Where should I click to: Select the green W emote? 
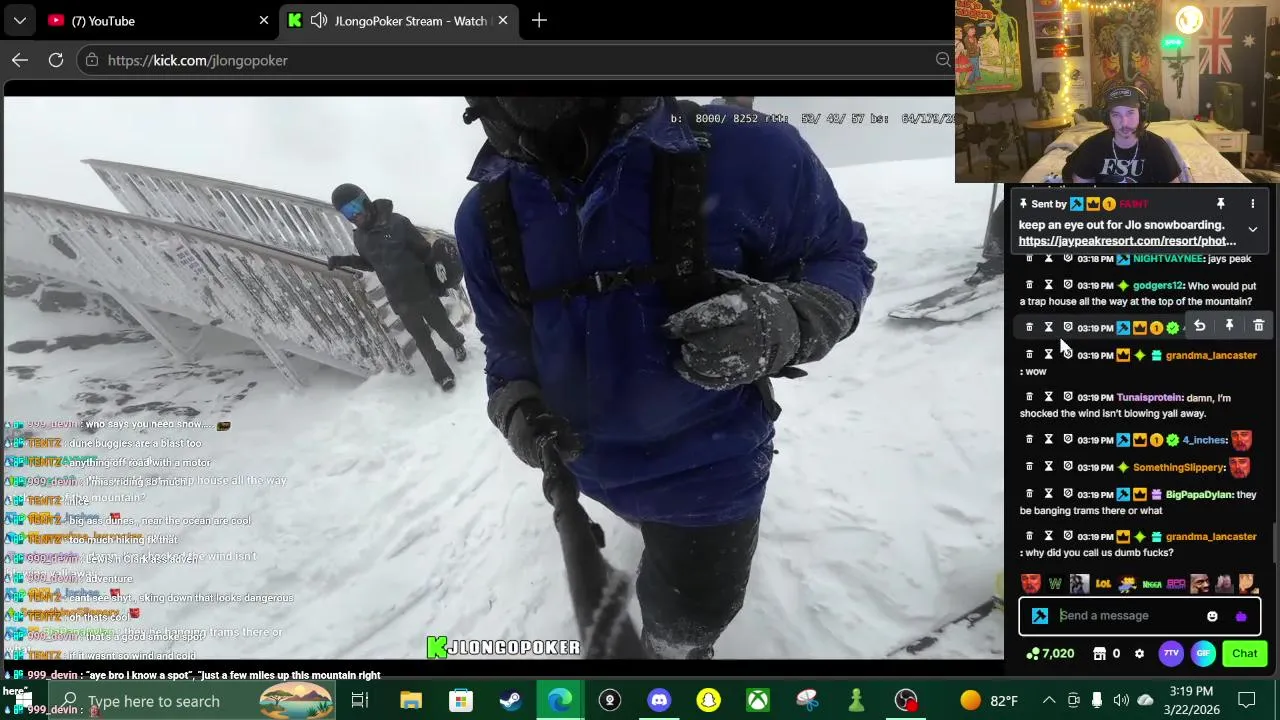[x=1055, y=583]
